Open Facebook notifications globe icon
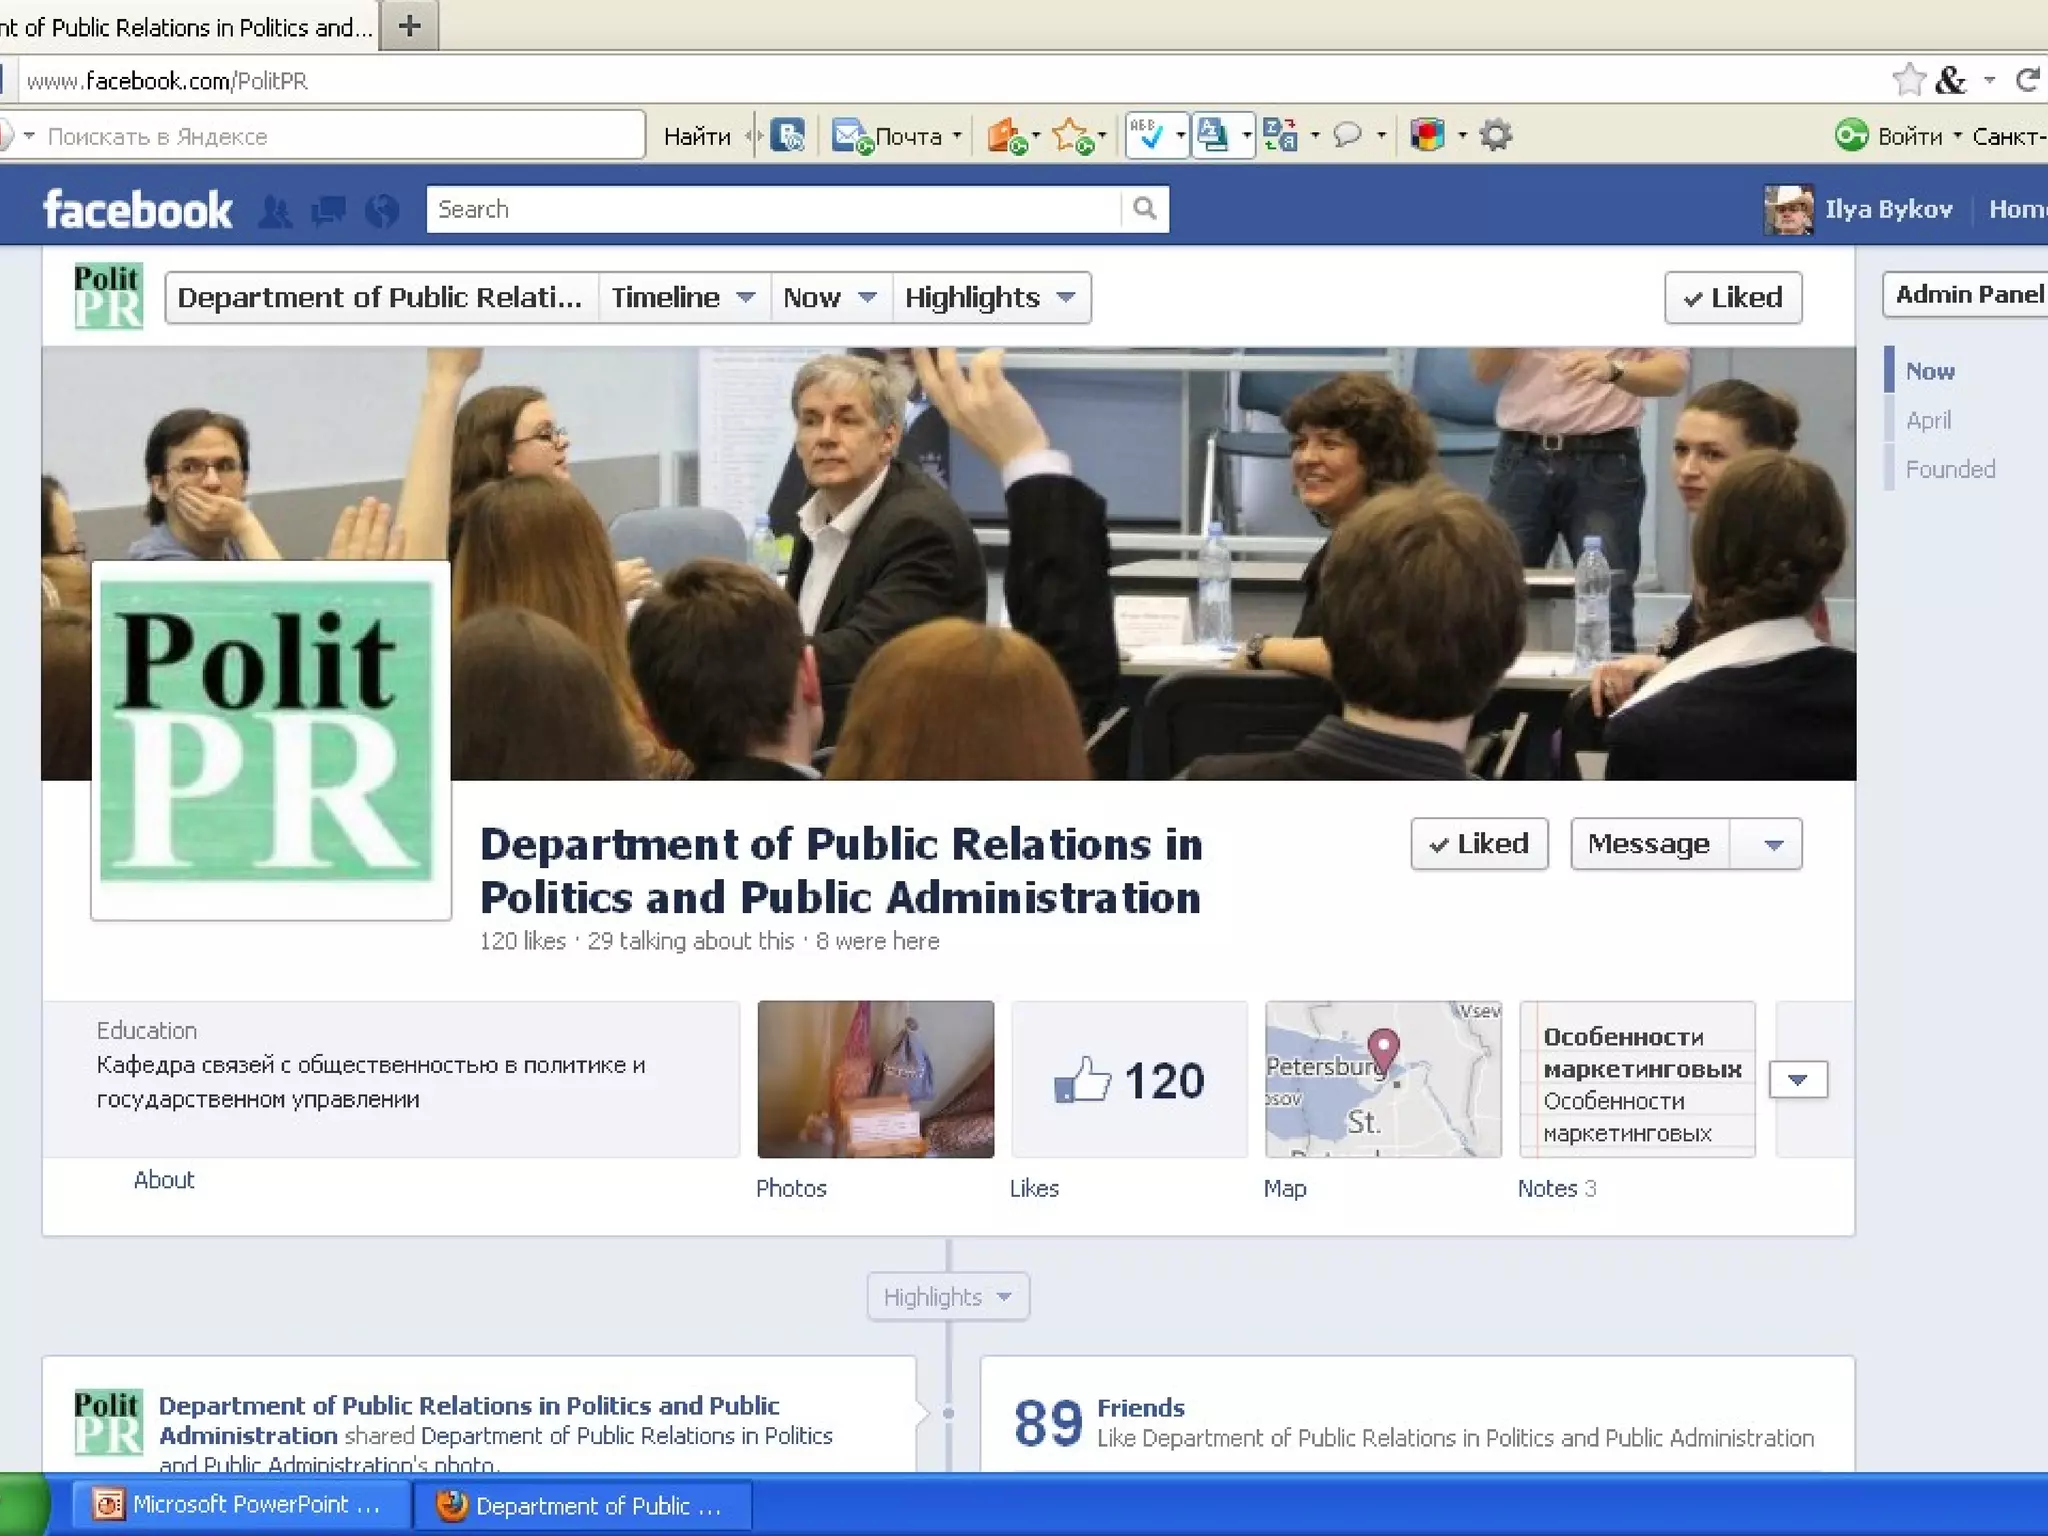Viewport: 2048px width, 1536px height. coord(382,211)
